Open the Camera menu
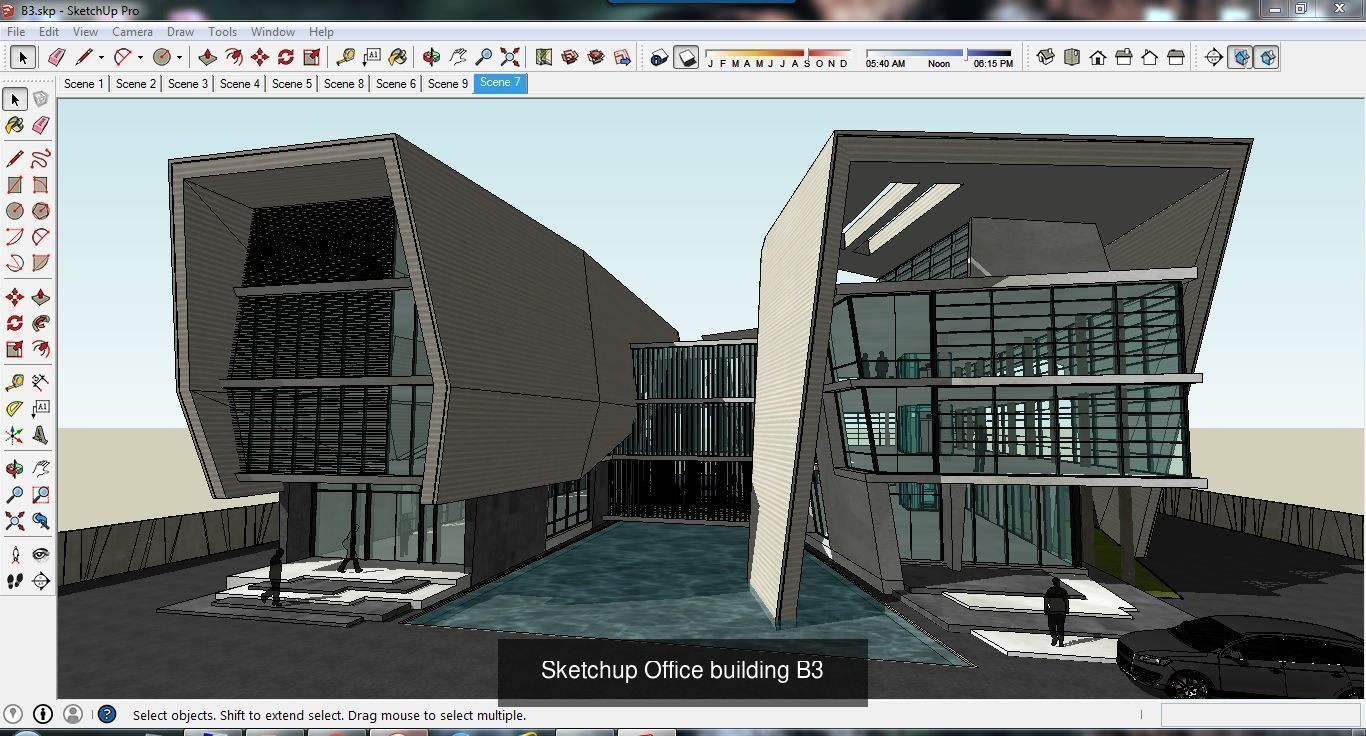 (132, 32)
